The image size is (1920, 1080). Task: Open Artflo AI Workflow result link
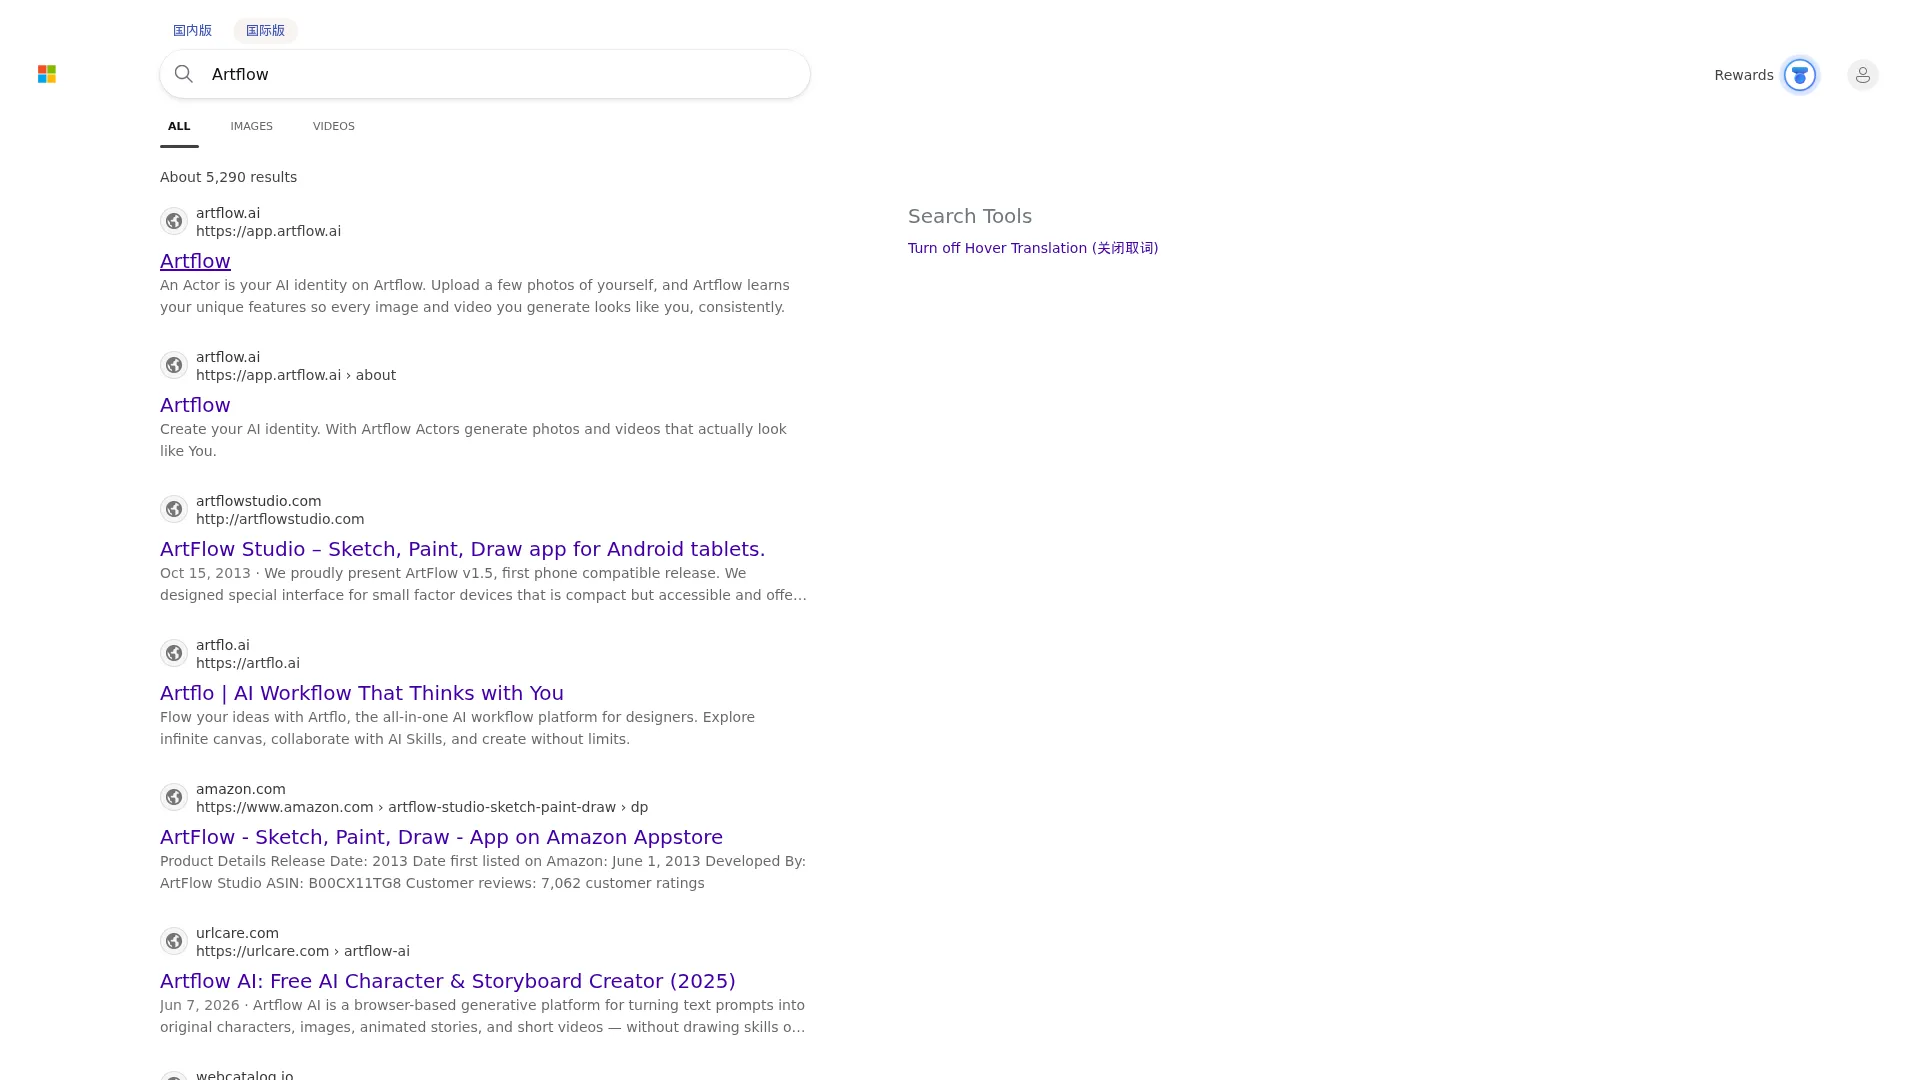[362, 693]
